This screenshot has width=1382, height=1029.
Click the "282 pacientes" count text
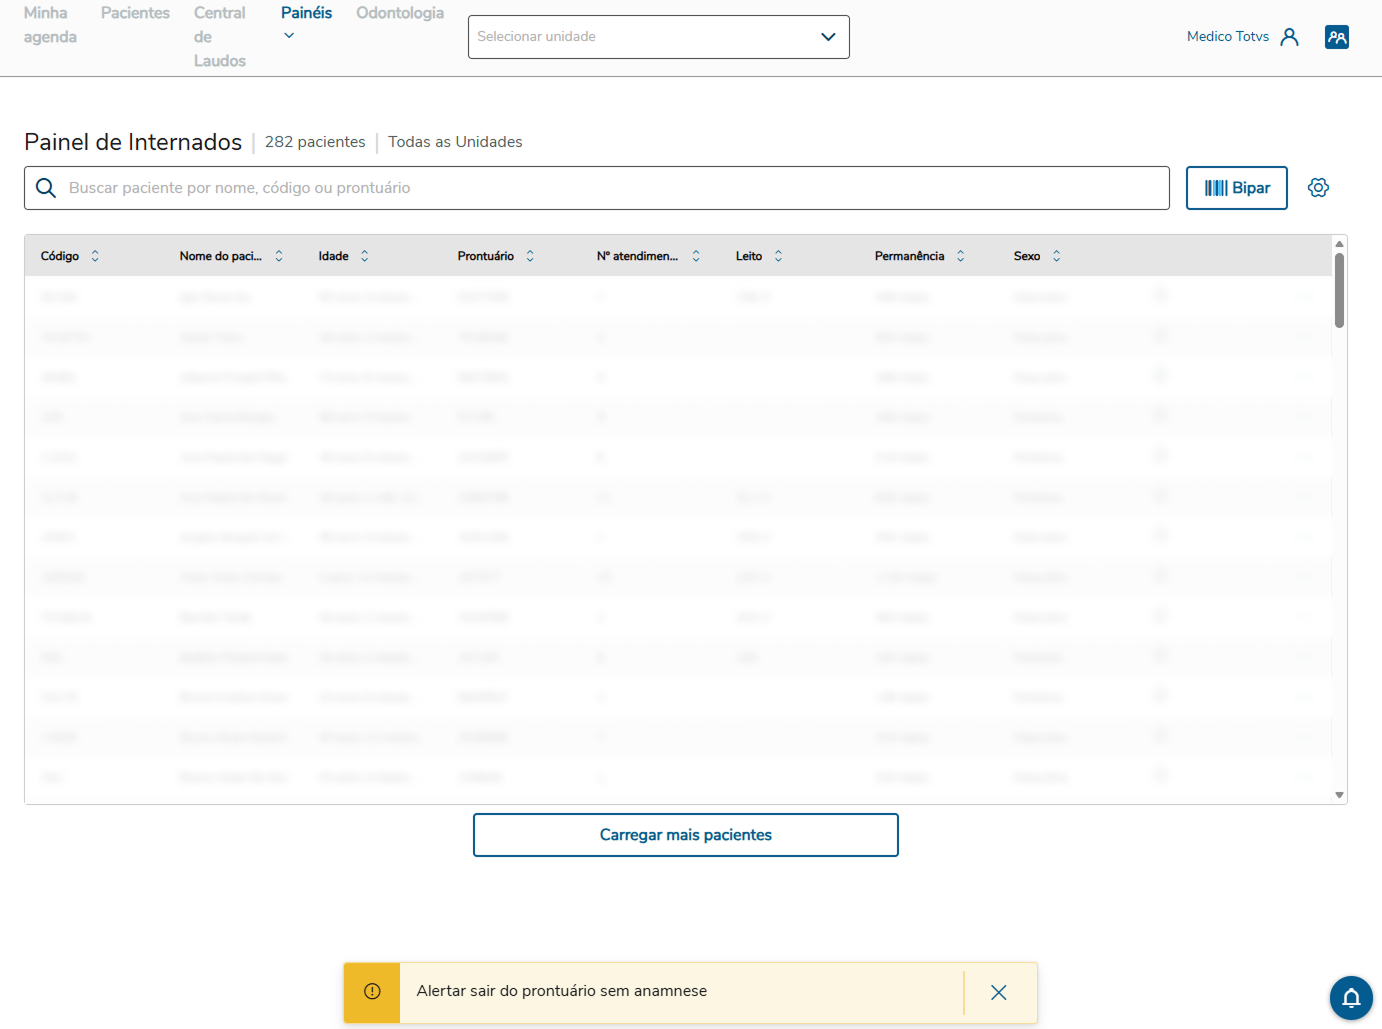pyautogui.click(x=315, y=142)
